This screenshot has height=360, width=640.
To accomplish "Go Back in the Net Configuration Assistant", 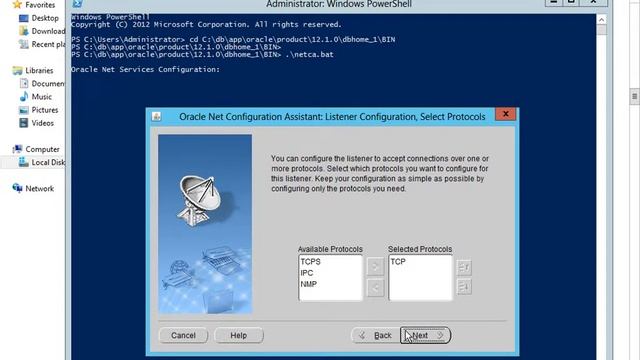I will pos(376,335).
